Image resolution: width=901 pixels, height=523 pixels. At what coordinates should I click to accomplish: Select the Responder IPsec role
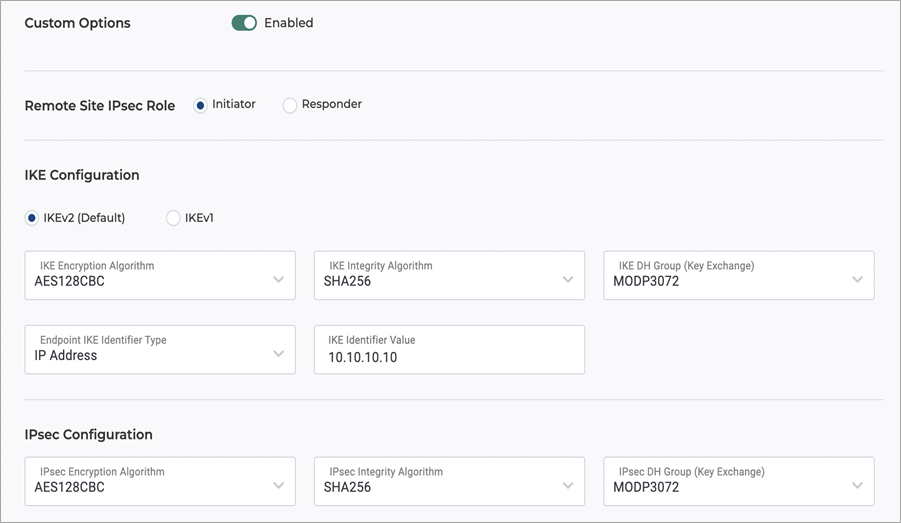[x=290, y=106]
